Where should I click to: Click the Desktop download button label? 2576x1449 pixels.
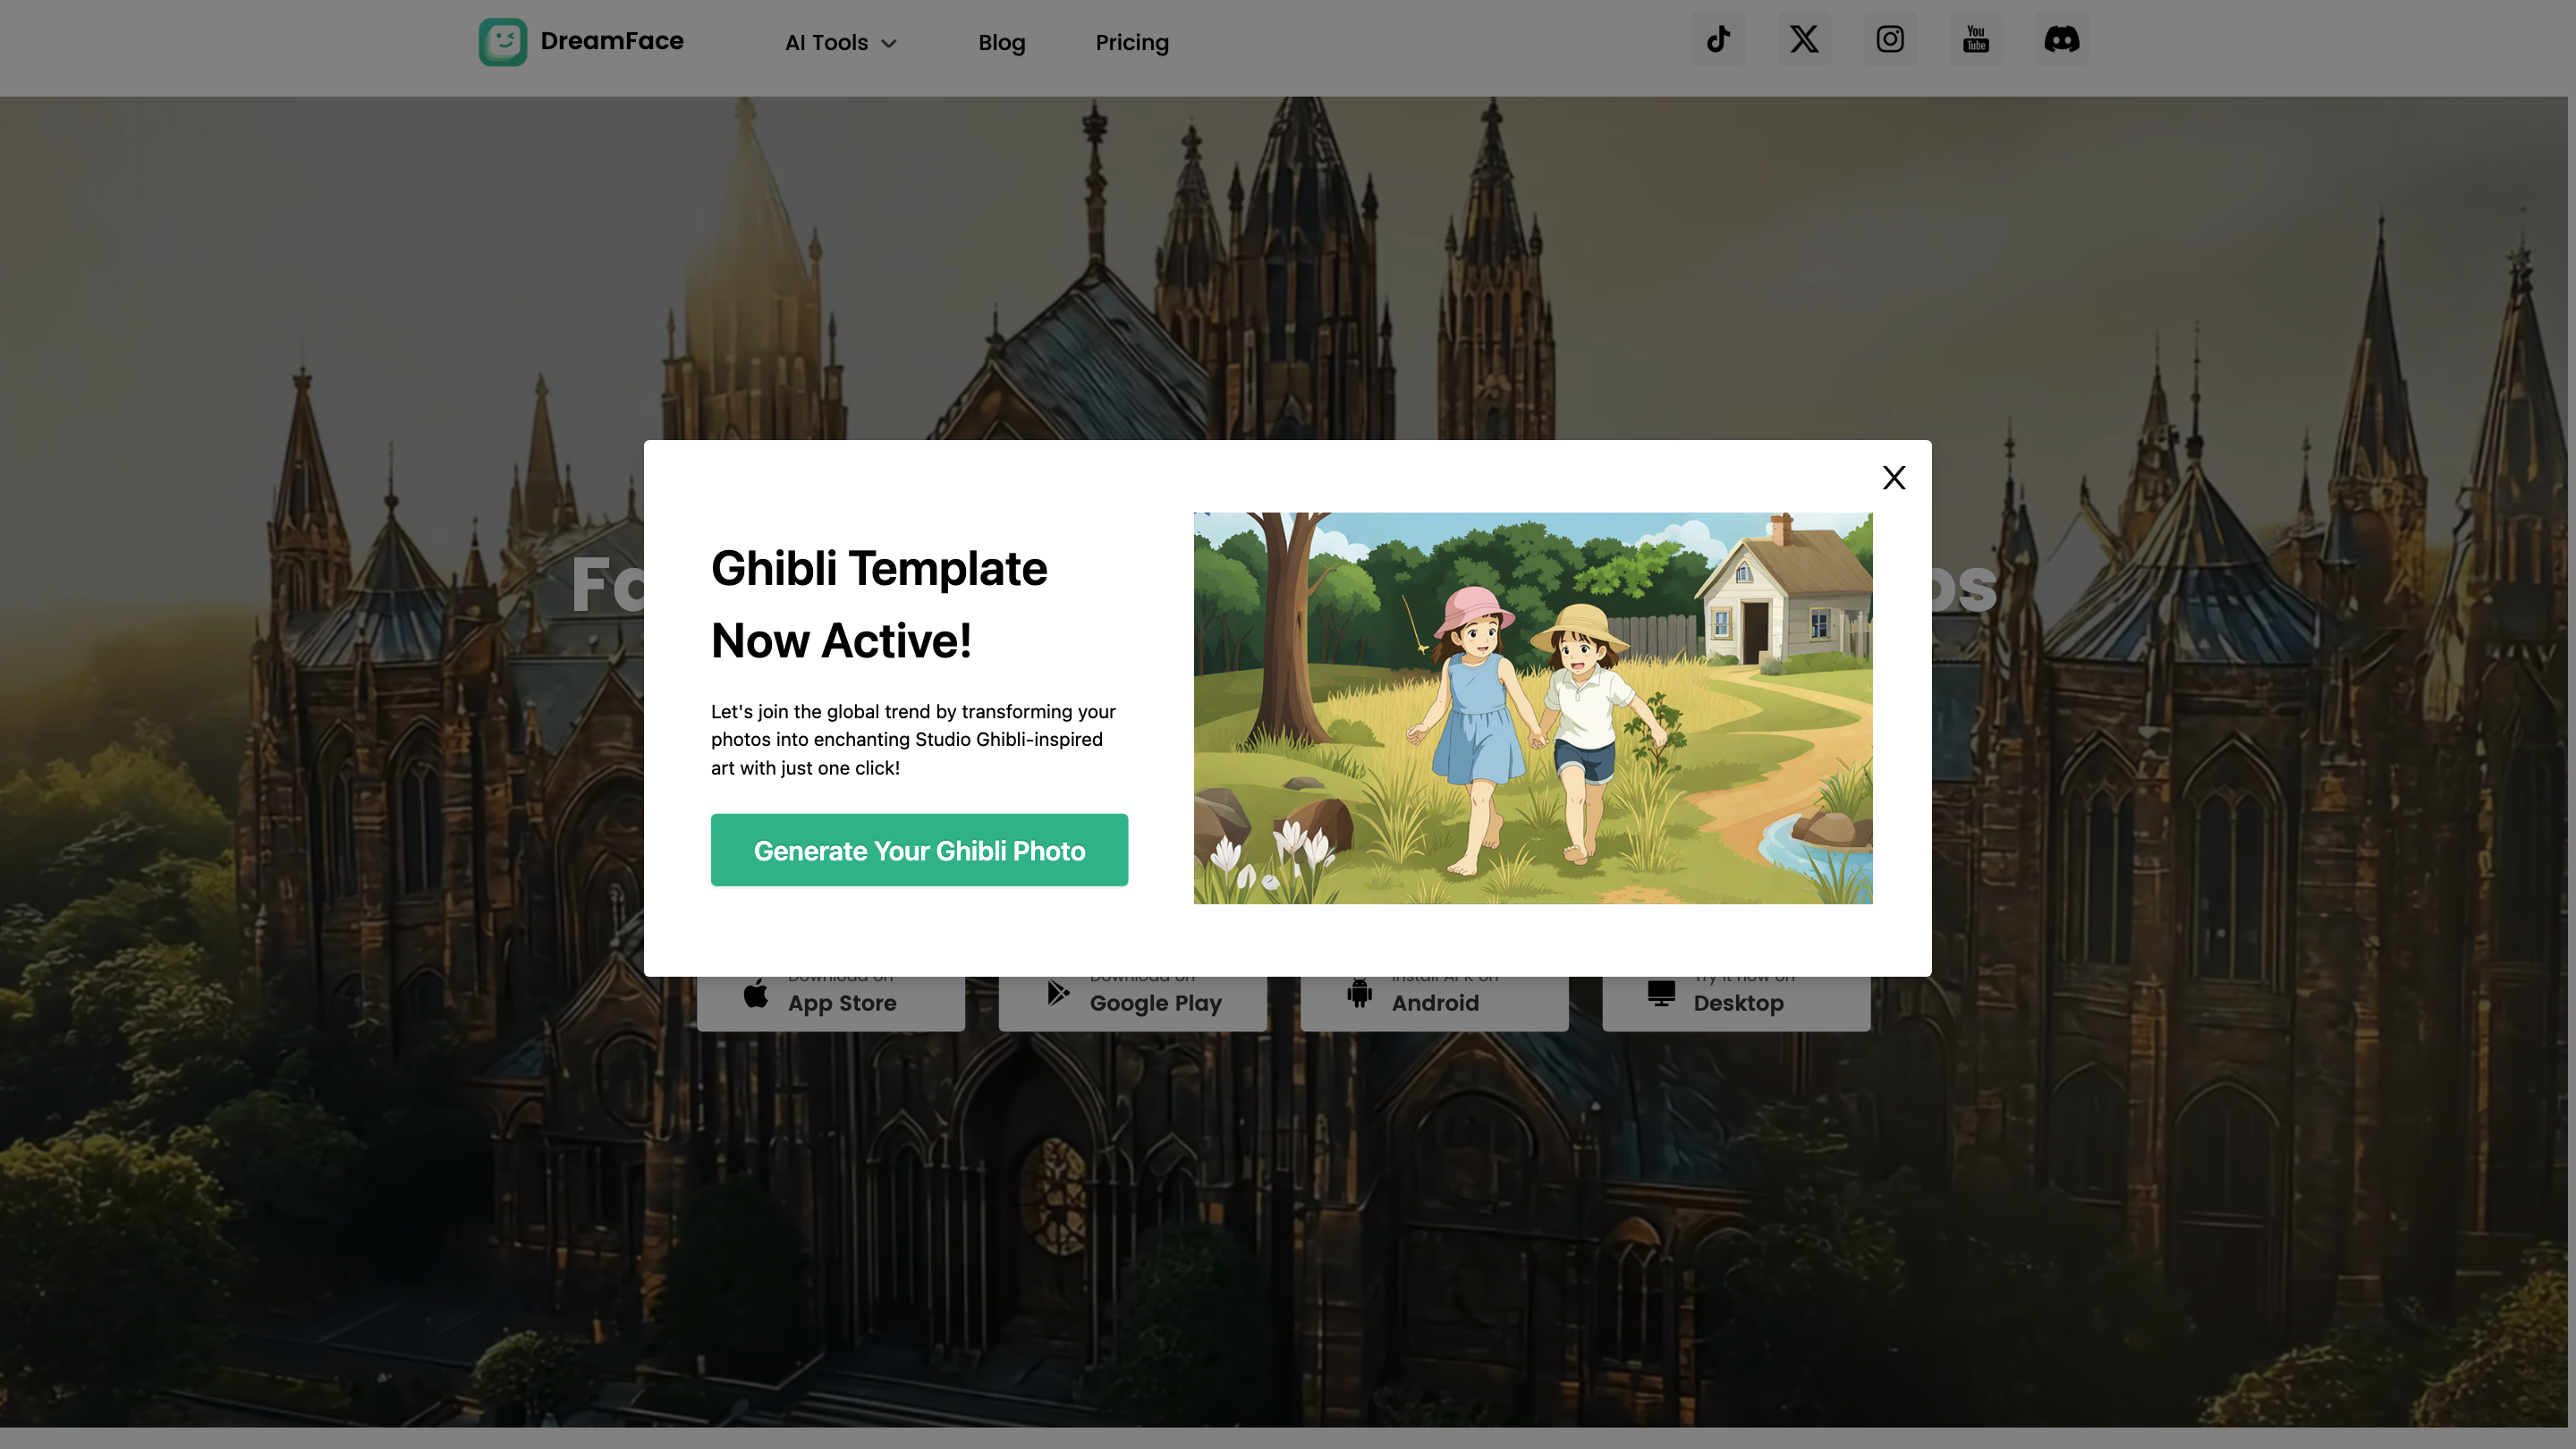coord(1738,1003)
